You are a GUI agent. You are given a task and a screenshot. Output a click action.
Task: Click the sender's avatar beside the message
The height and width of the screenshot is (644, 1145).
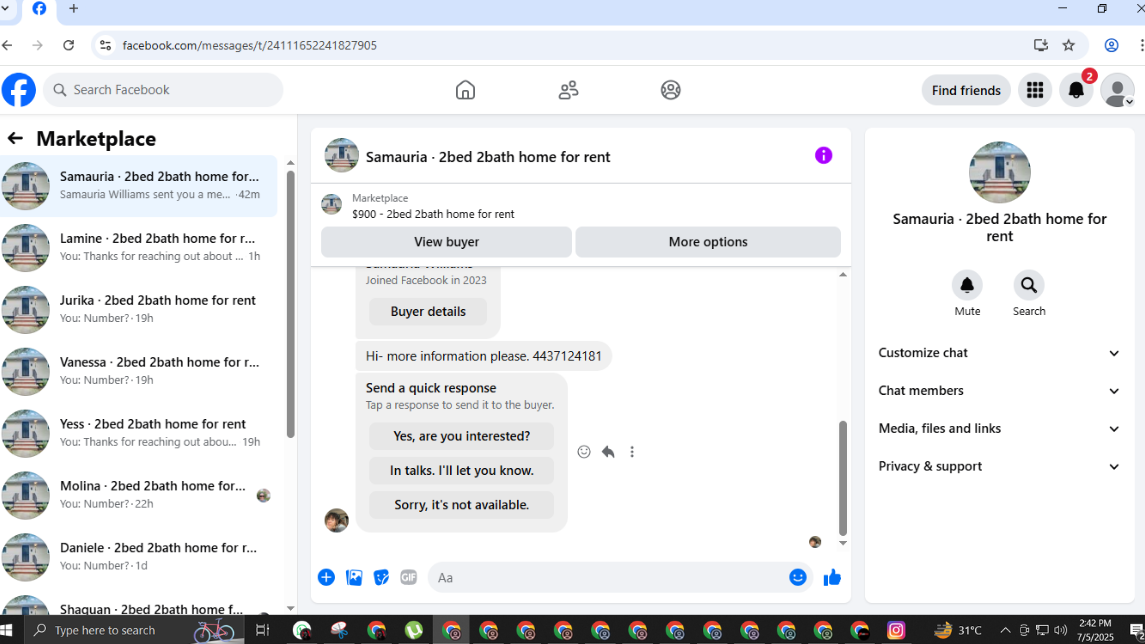pyautogui.click(x=336, y=520)
